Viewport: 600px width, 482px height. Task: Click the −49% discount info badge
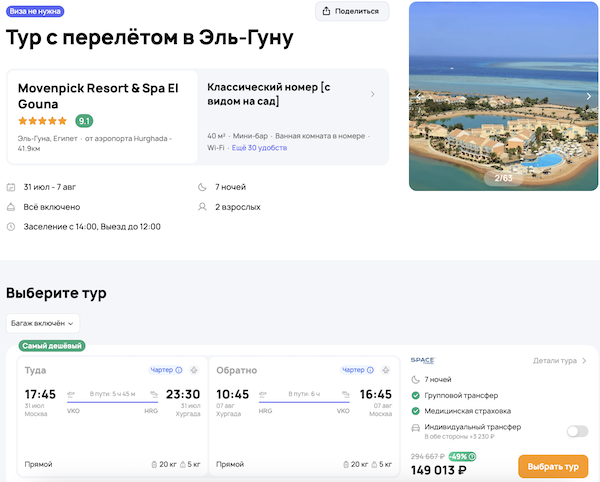(461, 457)
